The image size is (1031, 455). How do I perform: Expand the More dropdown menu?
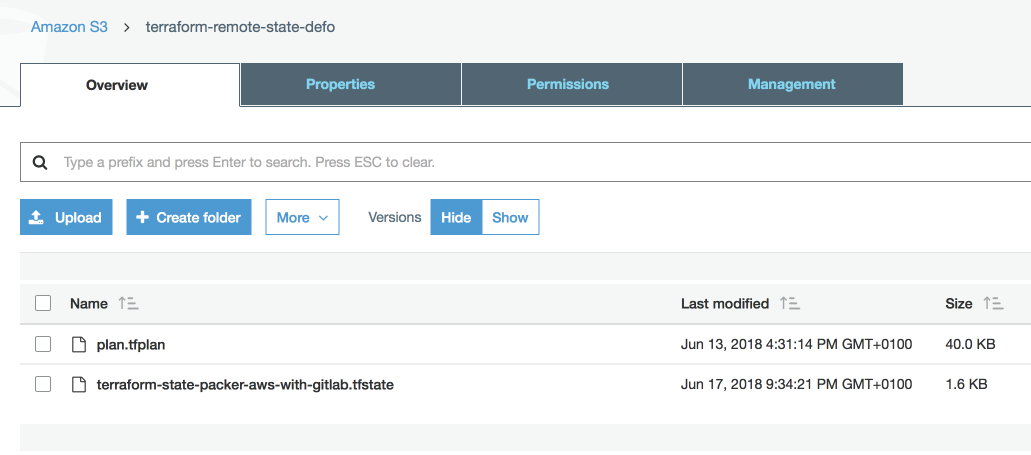click(302, 217)
